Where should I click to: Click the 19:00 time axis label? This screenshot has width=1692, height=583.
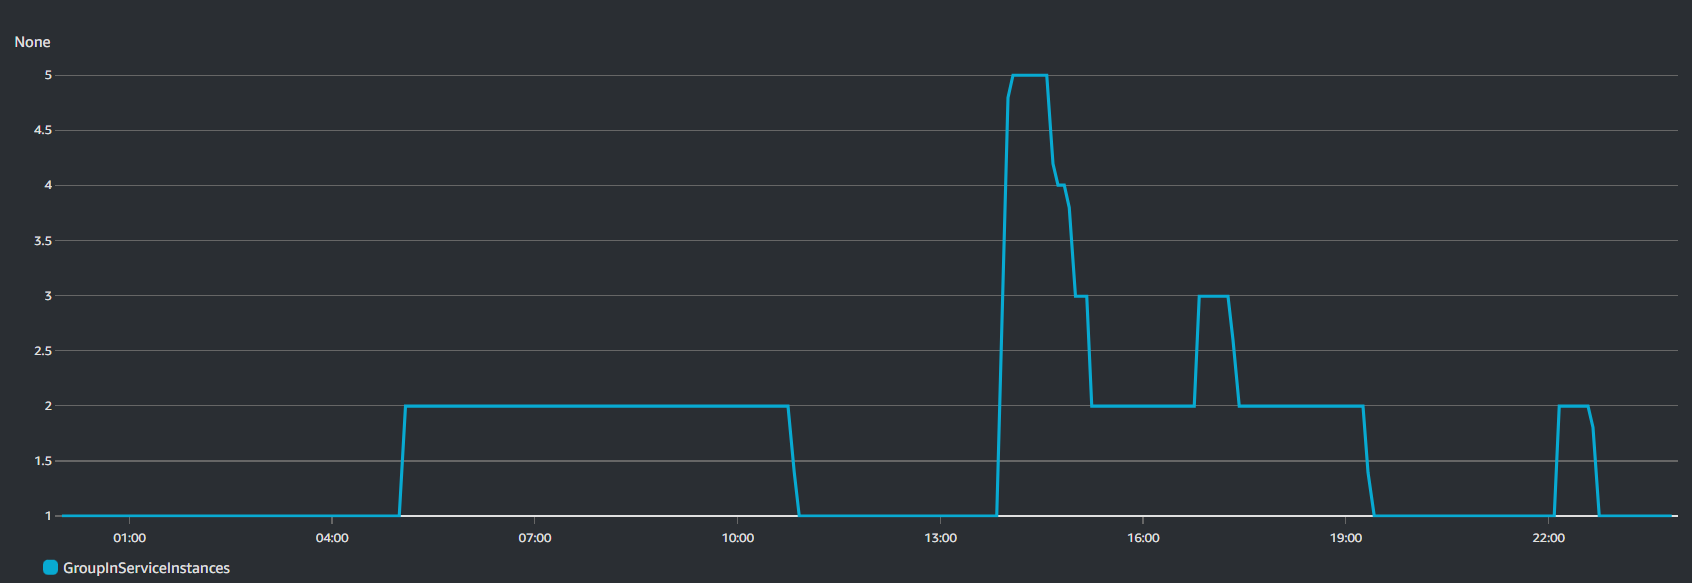click(1346, 538)
